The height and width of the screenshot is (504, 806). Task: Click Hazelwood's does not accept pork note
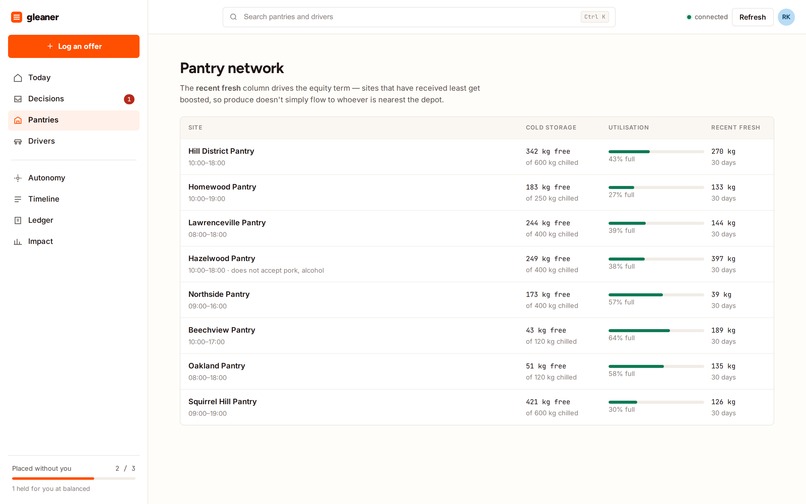[278, 271]
